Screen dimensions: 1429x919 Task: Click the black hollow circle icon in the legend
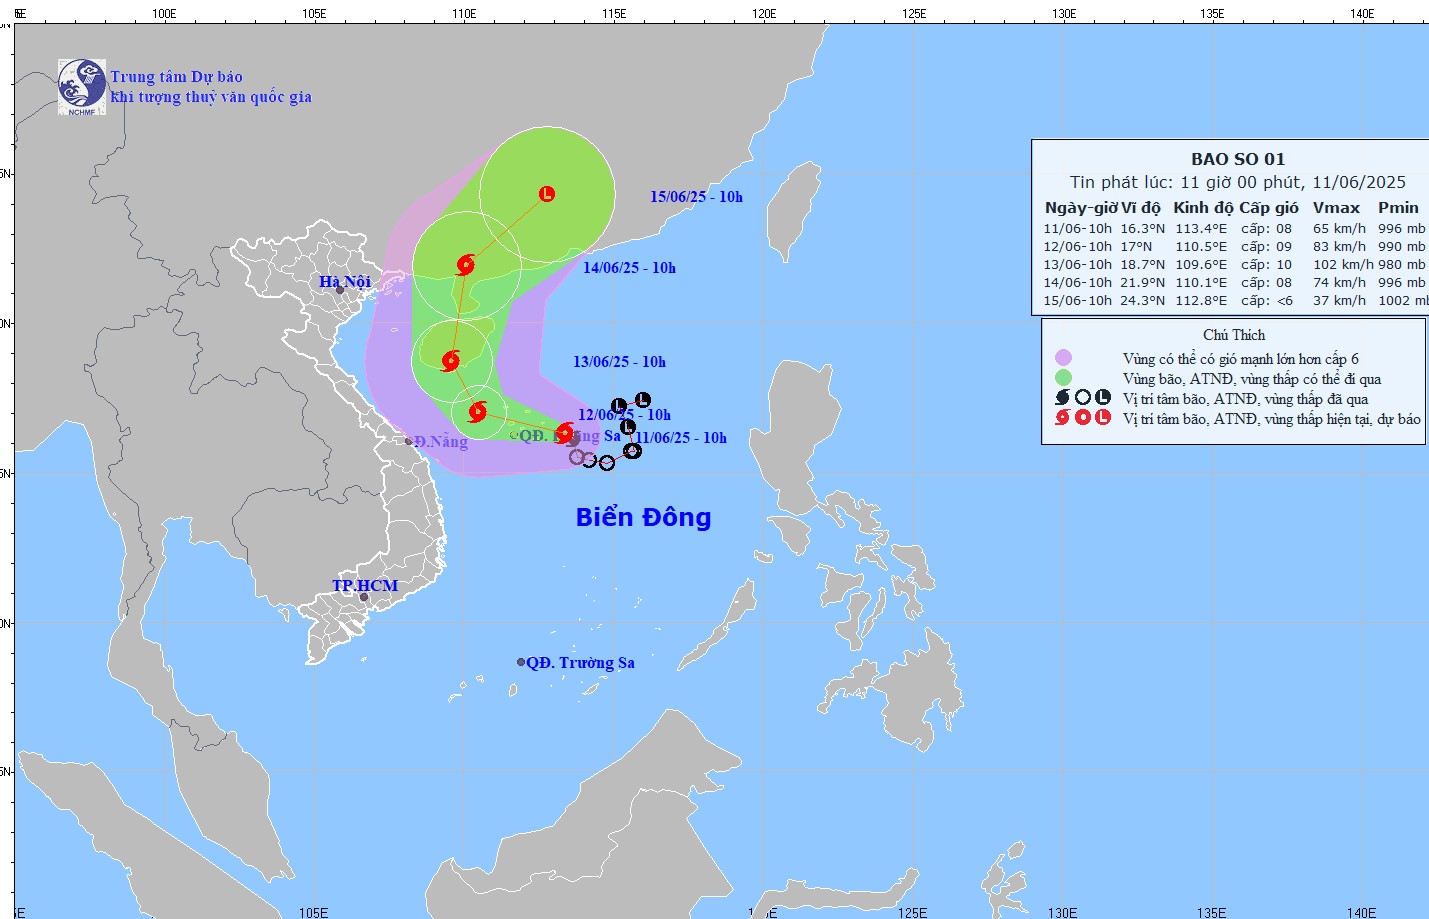point(1083,398)
